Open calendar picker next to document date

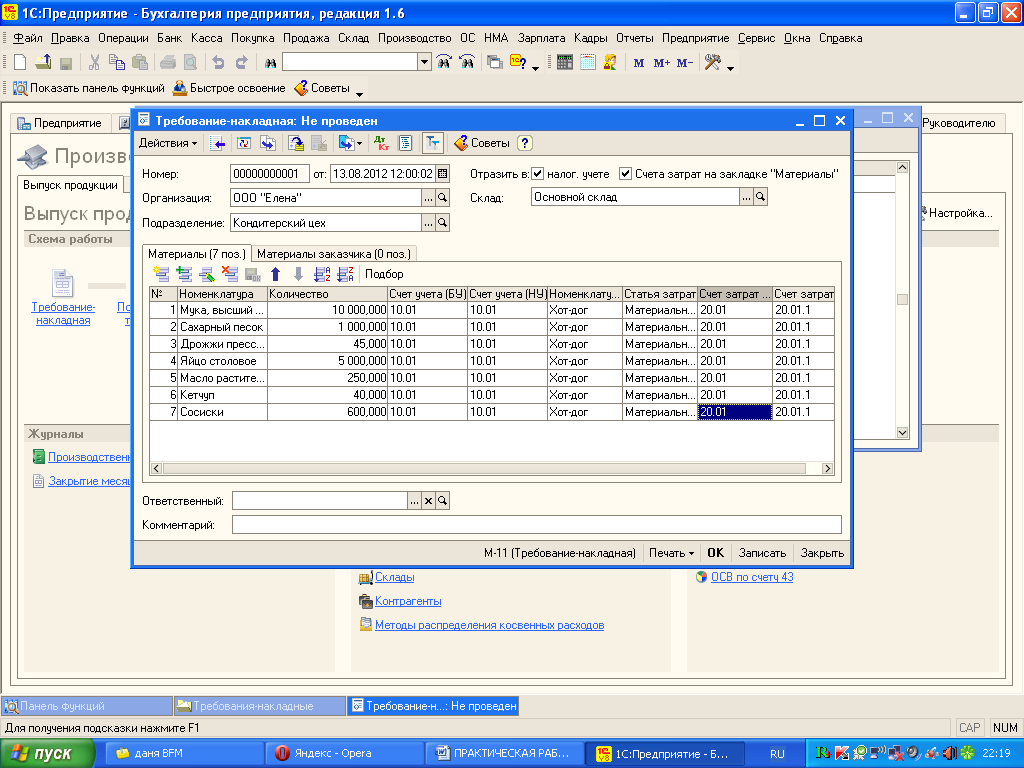pos(443,174)
